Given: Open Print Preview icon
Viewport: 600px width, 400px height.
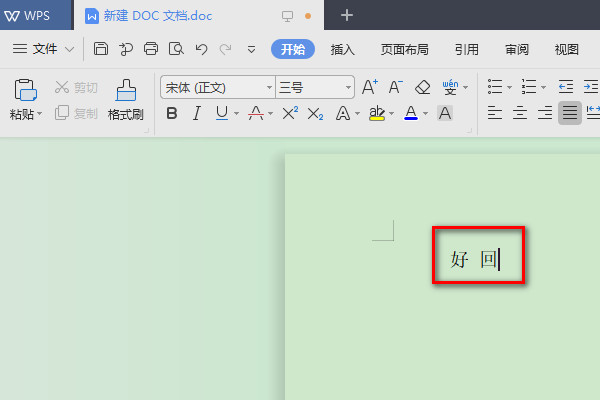Looking at the screenshot, I should pyautogui.click(x=176, y=49).
